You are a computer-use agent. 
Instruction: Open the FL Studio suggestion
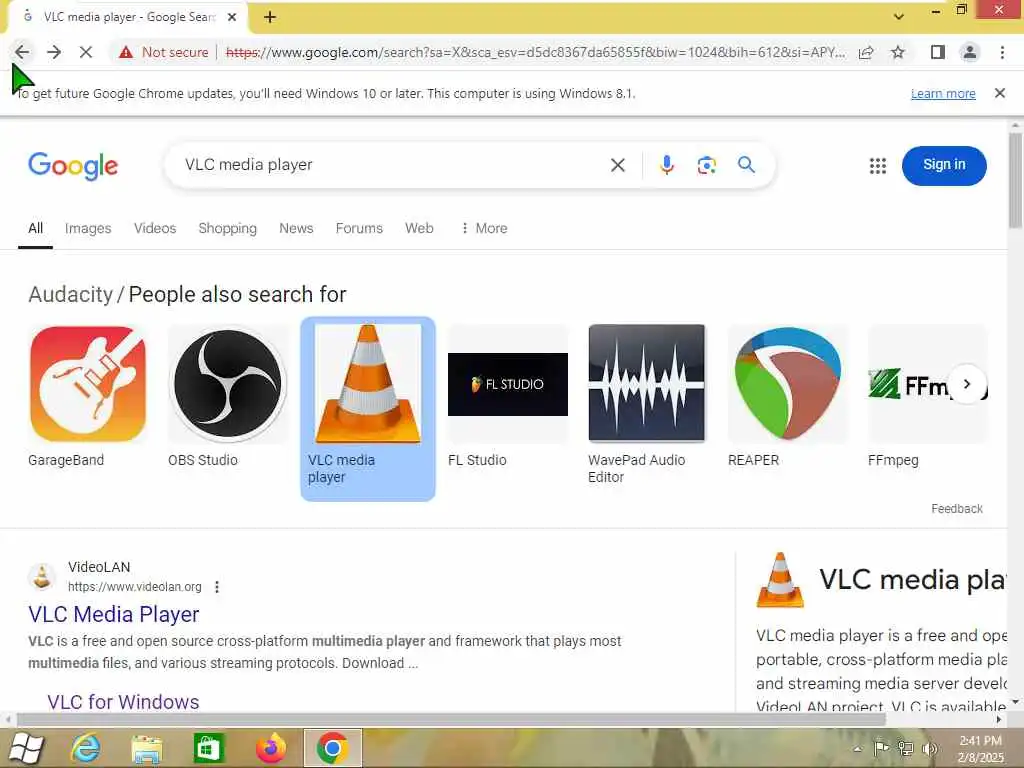point(507,396)
